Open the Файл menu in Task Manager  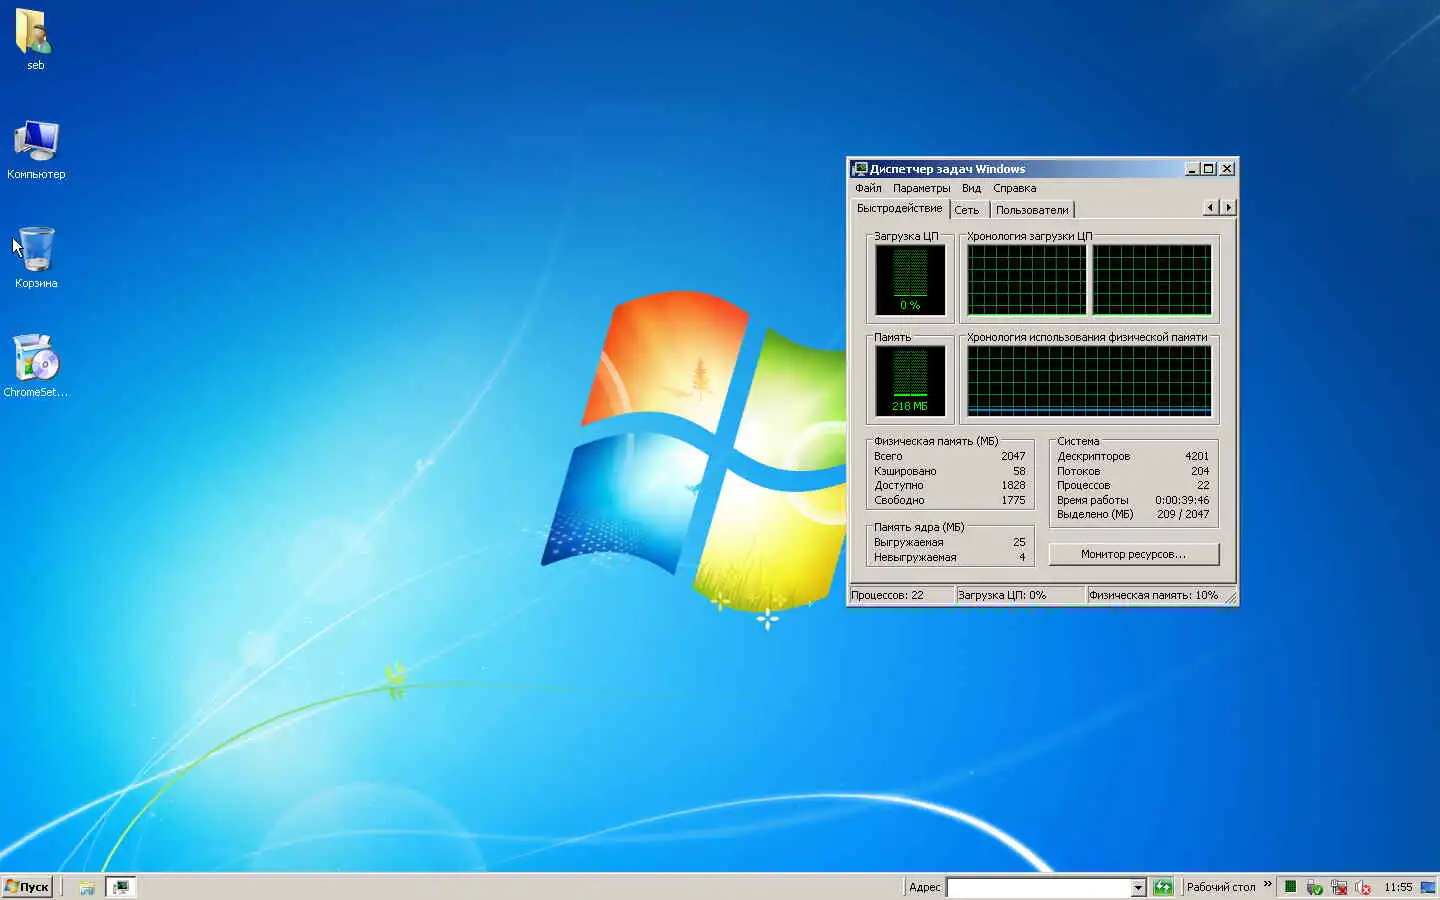point(868,188)
